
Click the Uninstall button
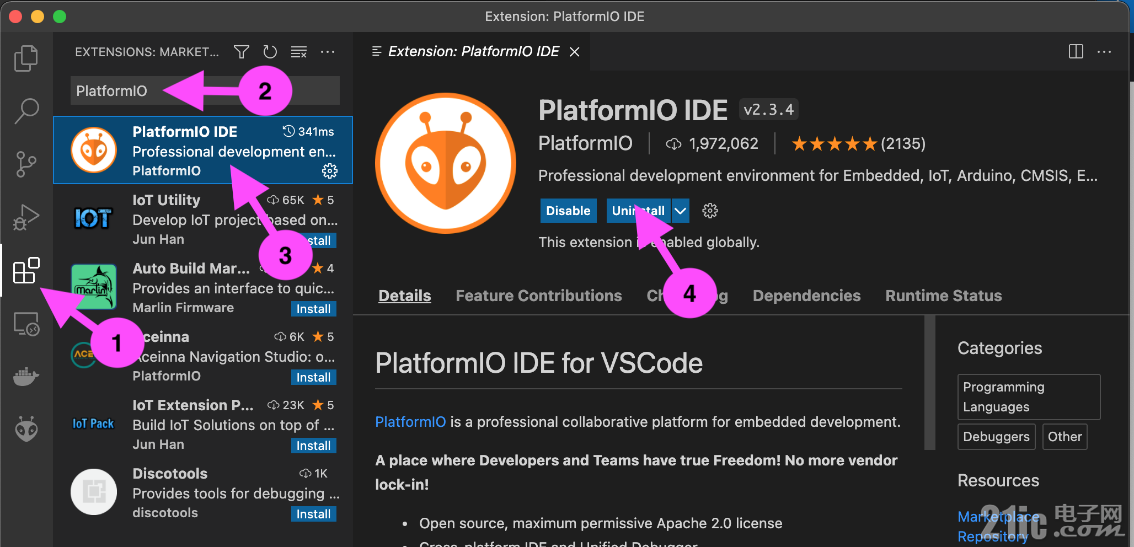tap(639, 211)
